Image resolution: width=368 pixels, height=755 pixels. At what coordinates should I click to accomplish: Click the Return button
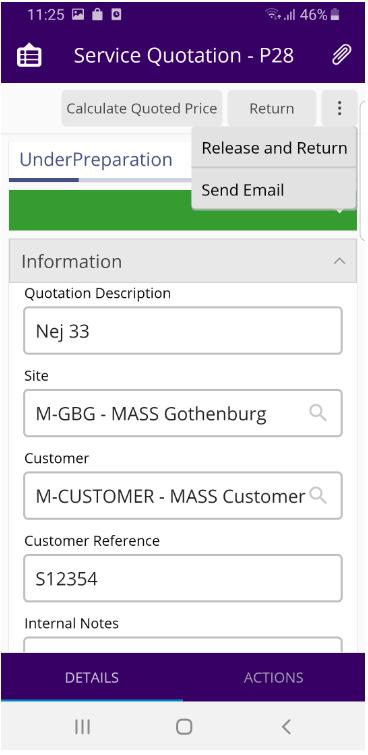(272, 108)
